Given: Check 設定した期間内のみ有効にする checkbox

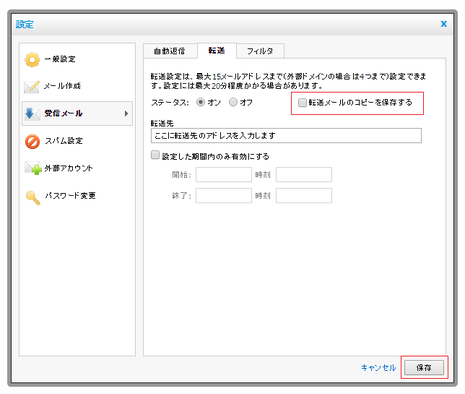Looking at the screenshot, I should pyautogui.click(x=155, y=155).
